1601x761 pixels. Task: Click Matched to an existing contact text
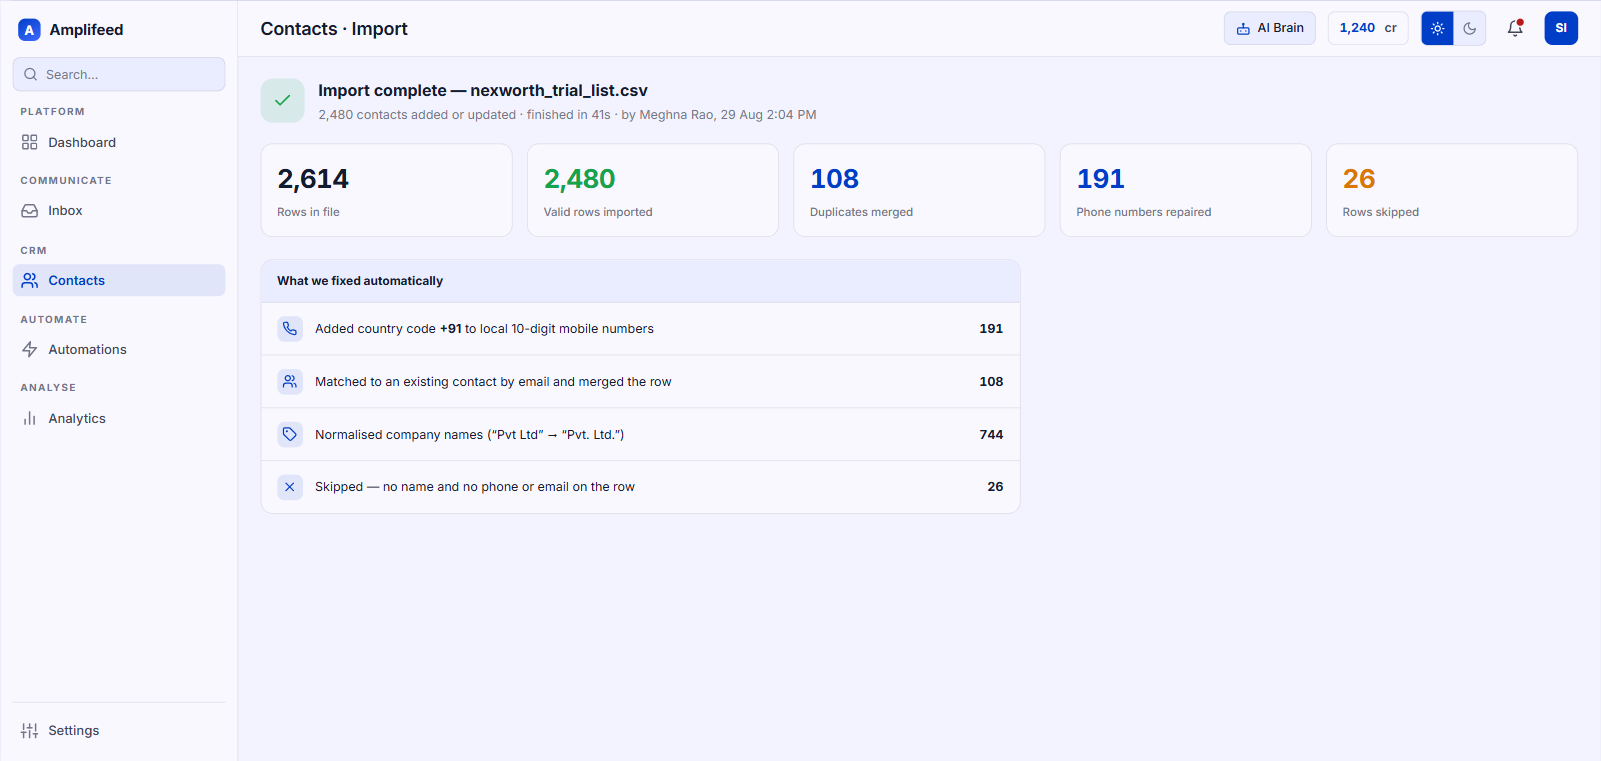(493, 382)
